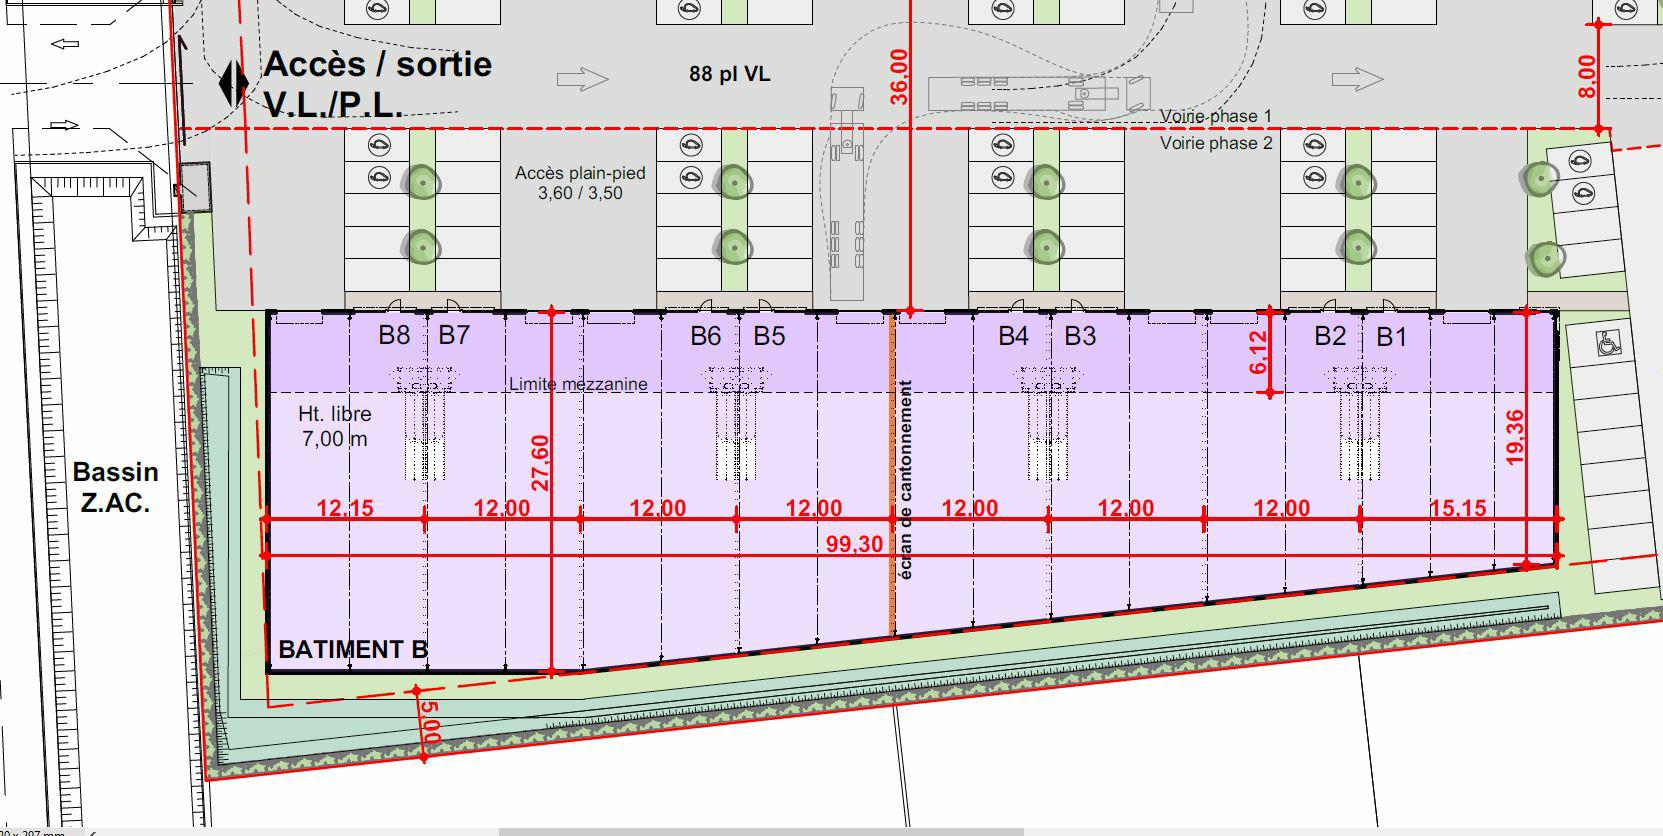Click the Bassin Z.AC. text
This screenshot has height=836, width=1663.
[115, 487]
